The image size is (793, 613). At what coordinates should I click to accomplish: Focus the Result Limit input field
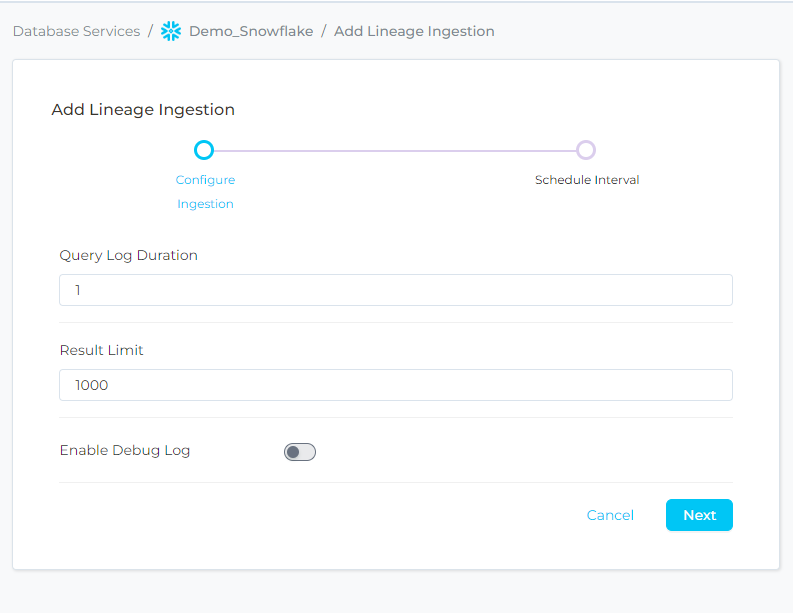coord(396,385)
